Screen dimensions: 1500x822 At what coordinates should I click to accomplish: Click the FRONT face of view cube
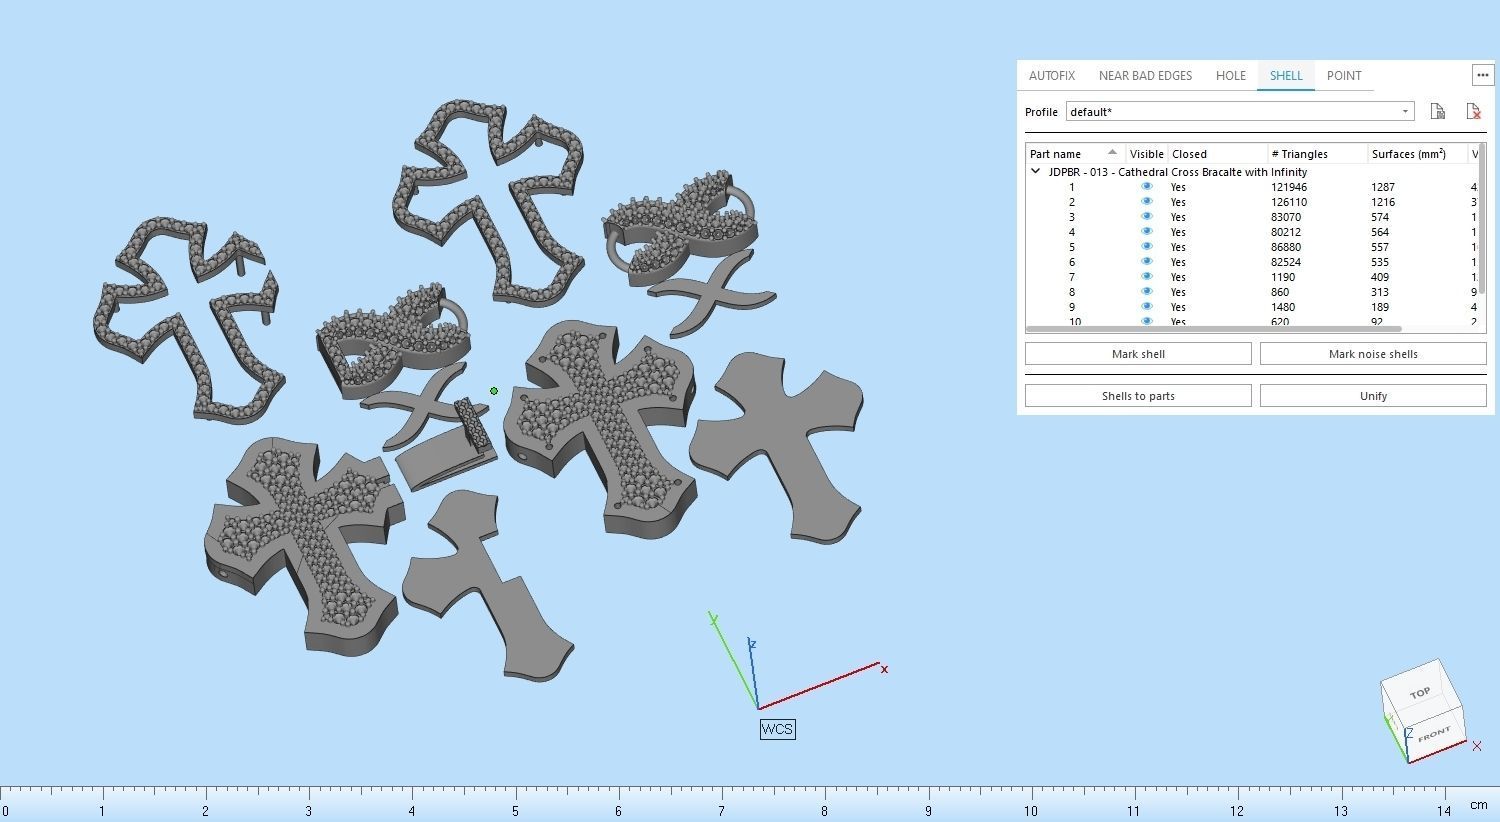pos(1434,734)
